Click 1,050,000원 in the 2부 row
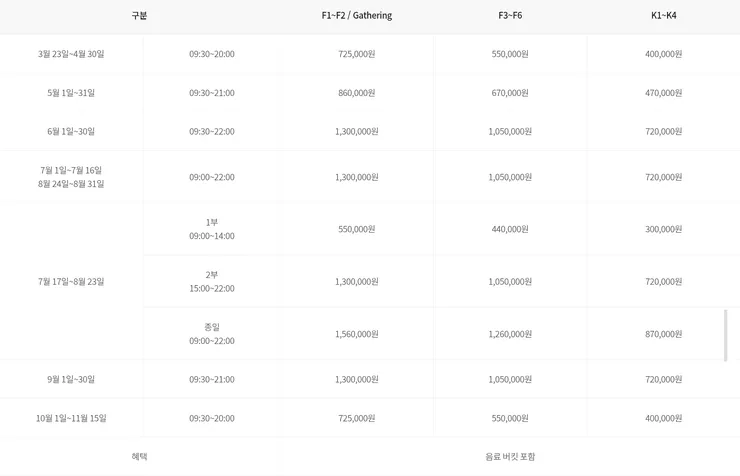740x476 pixels. point(510,282)
